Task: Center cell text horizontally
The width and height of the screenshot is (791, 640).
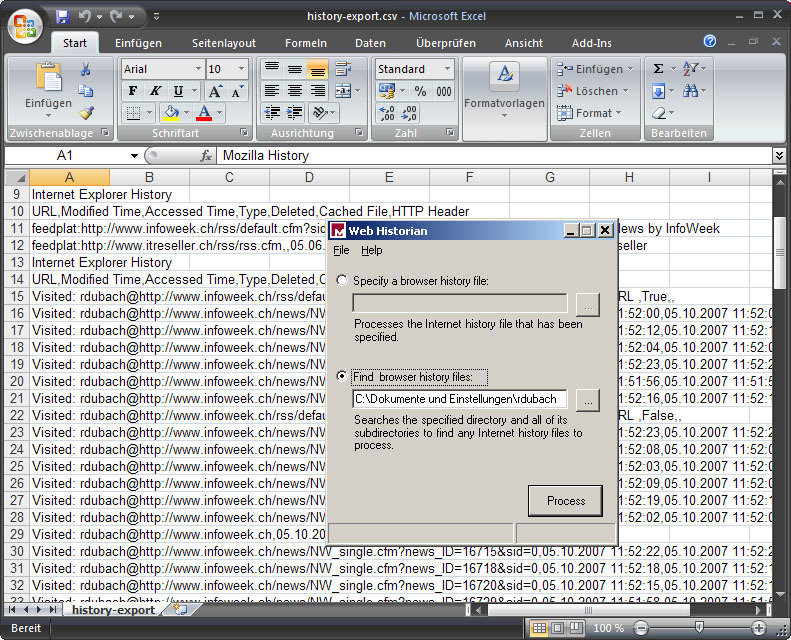Action: [x=295, y=91]
